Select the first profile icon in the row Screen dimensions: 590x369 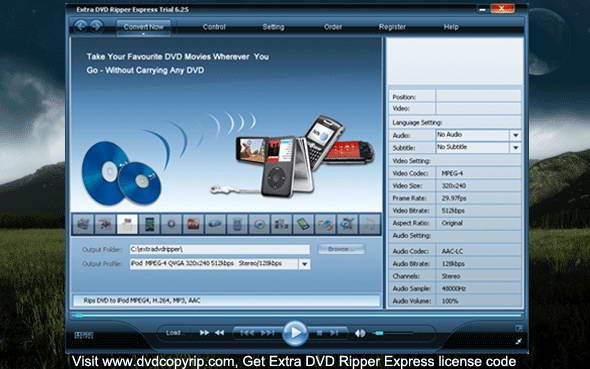point(83,224)
